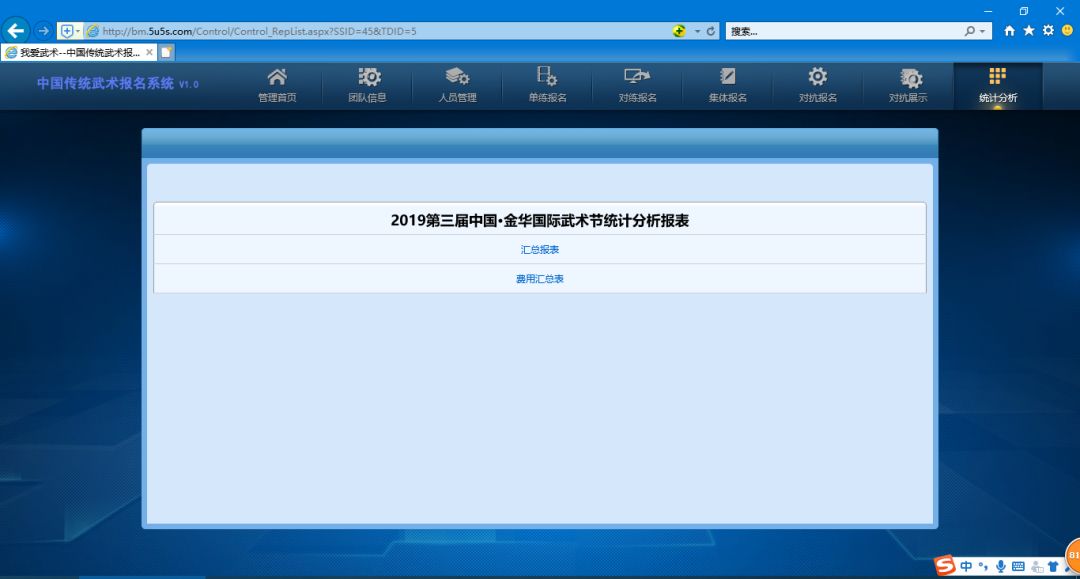Screen dimensions: 1080x579
Task: Click the 中国传统武术报名系统 site title
Action: click(x=118, y=83)
